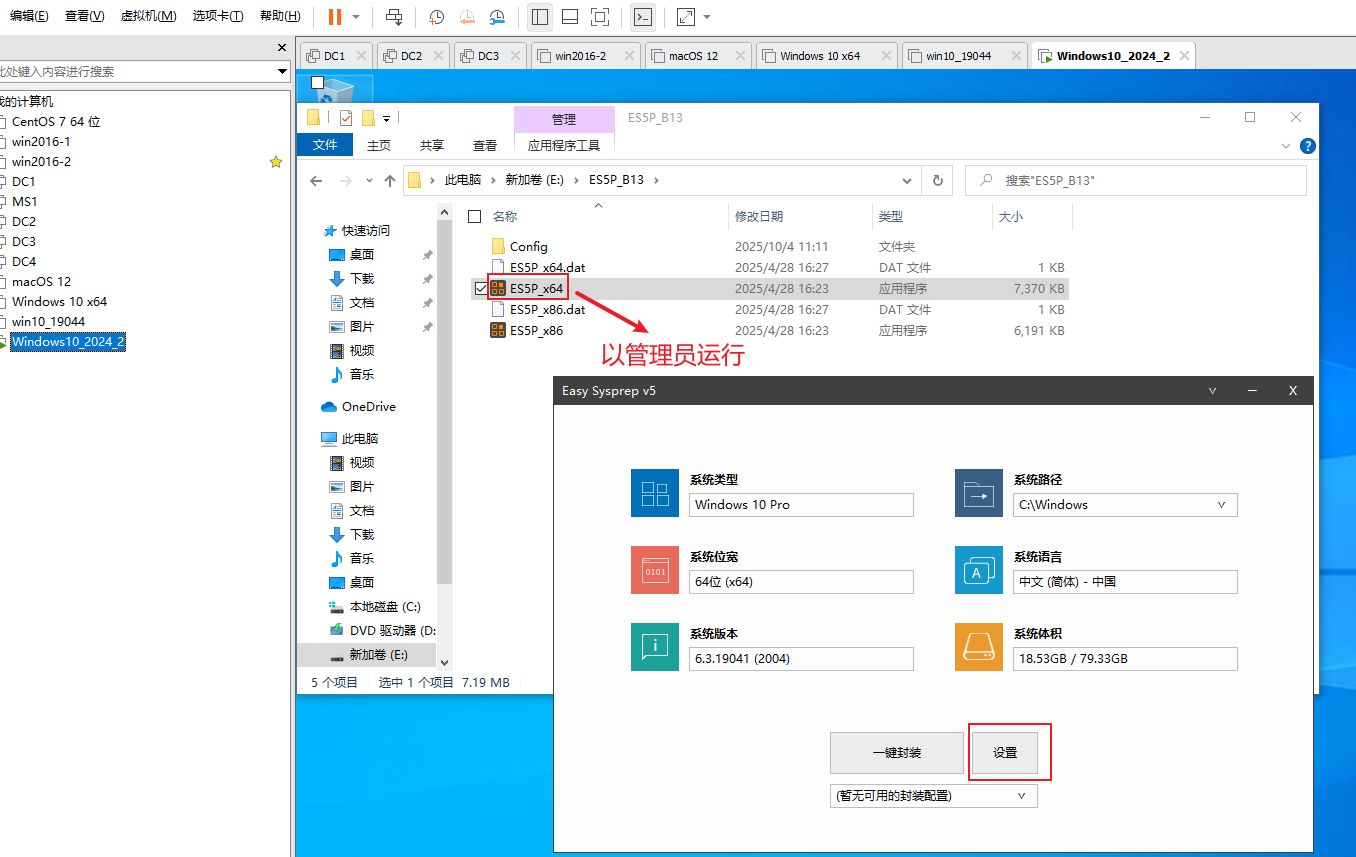
Task: Click the VMware pause virtual machine icon
Action: coord(334,17)
